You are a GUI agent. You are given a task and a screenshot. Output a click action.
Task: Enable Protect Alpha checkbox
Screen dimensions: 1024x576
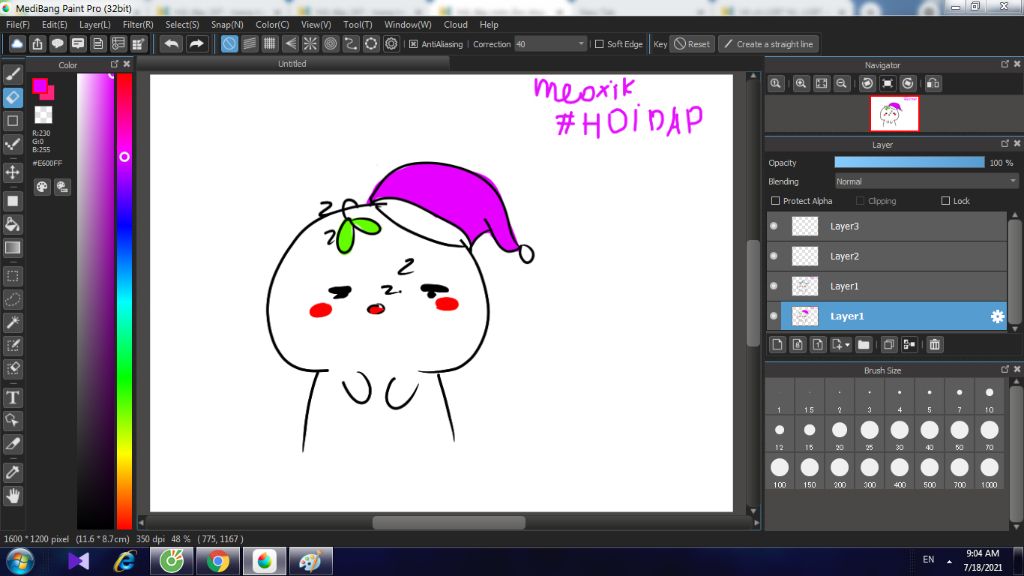pyautogui.click(x=775, y=201)
